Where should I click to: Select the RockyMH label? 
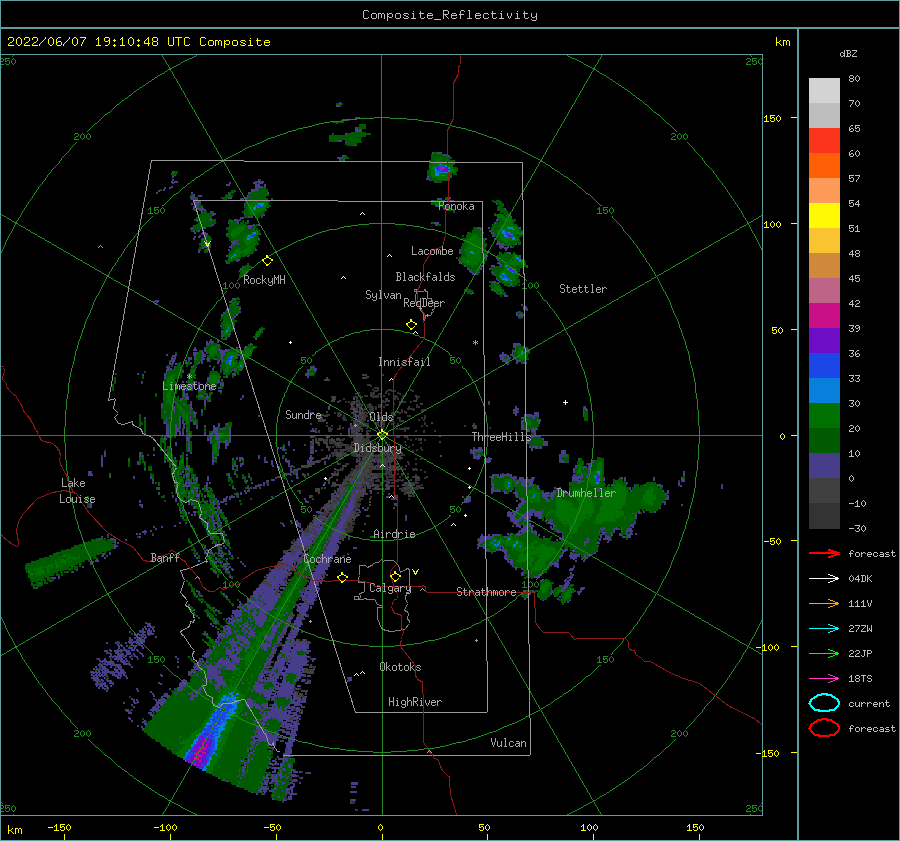[264, 280]
